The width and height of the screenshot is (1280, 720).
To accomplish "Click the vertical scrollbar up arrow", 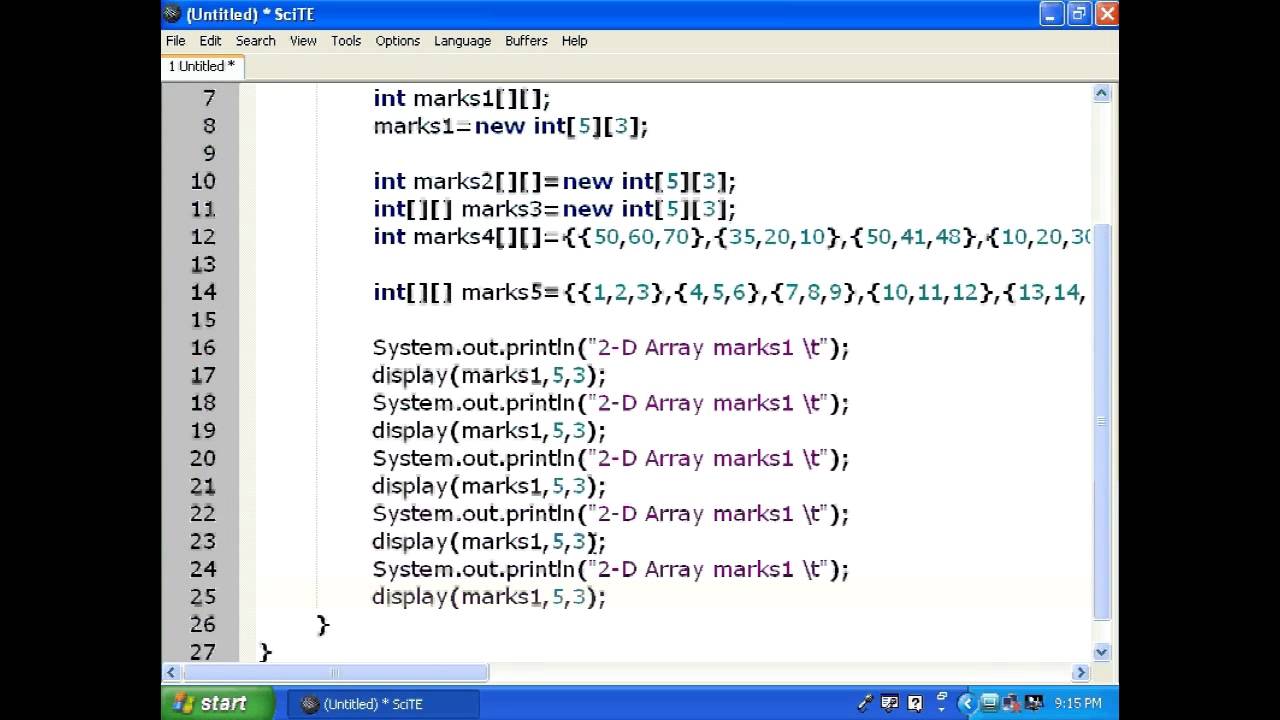I will coord(1101,93).
